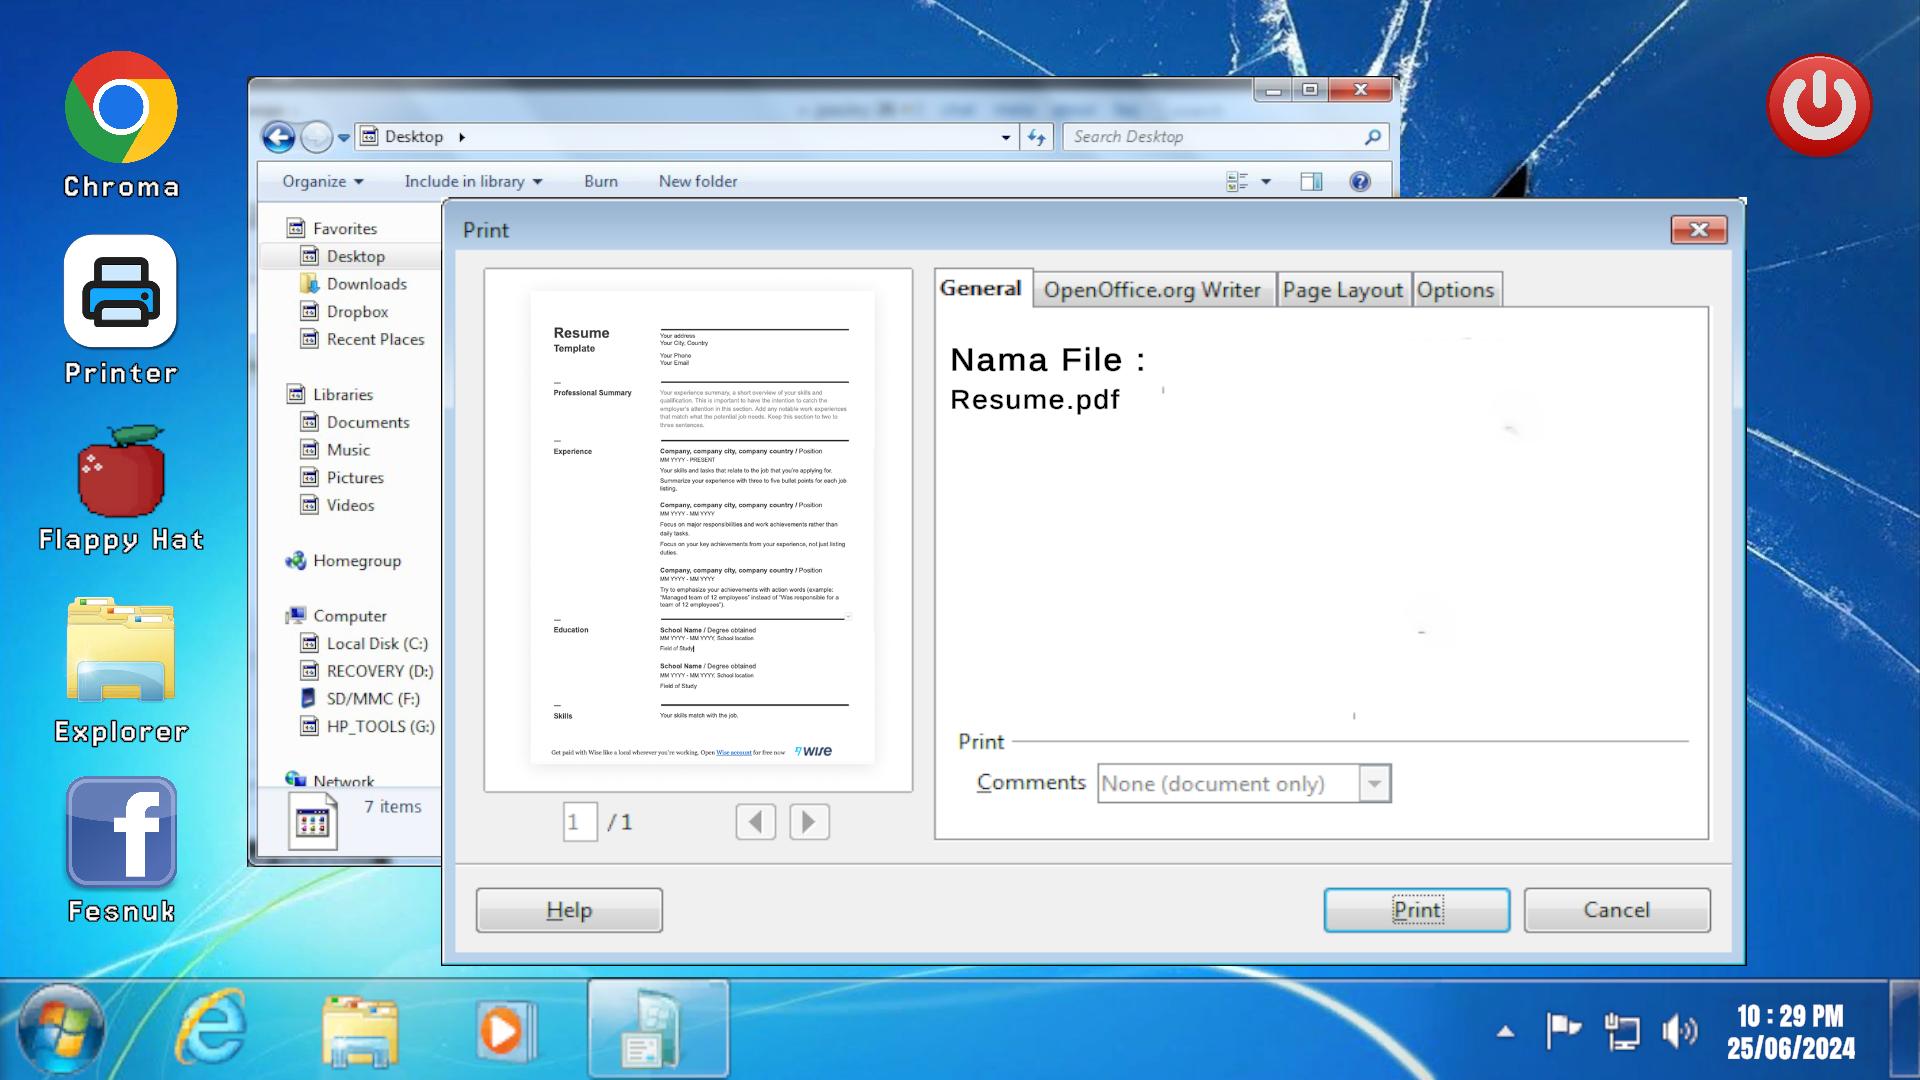
Task: Toggle the Explorer preview pane icon
Action: pos(1311,181)
